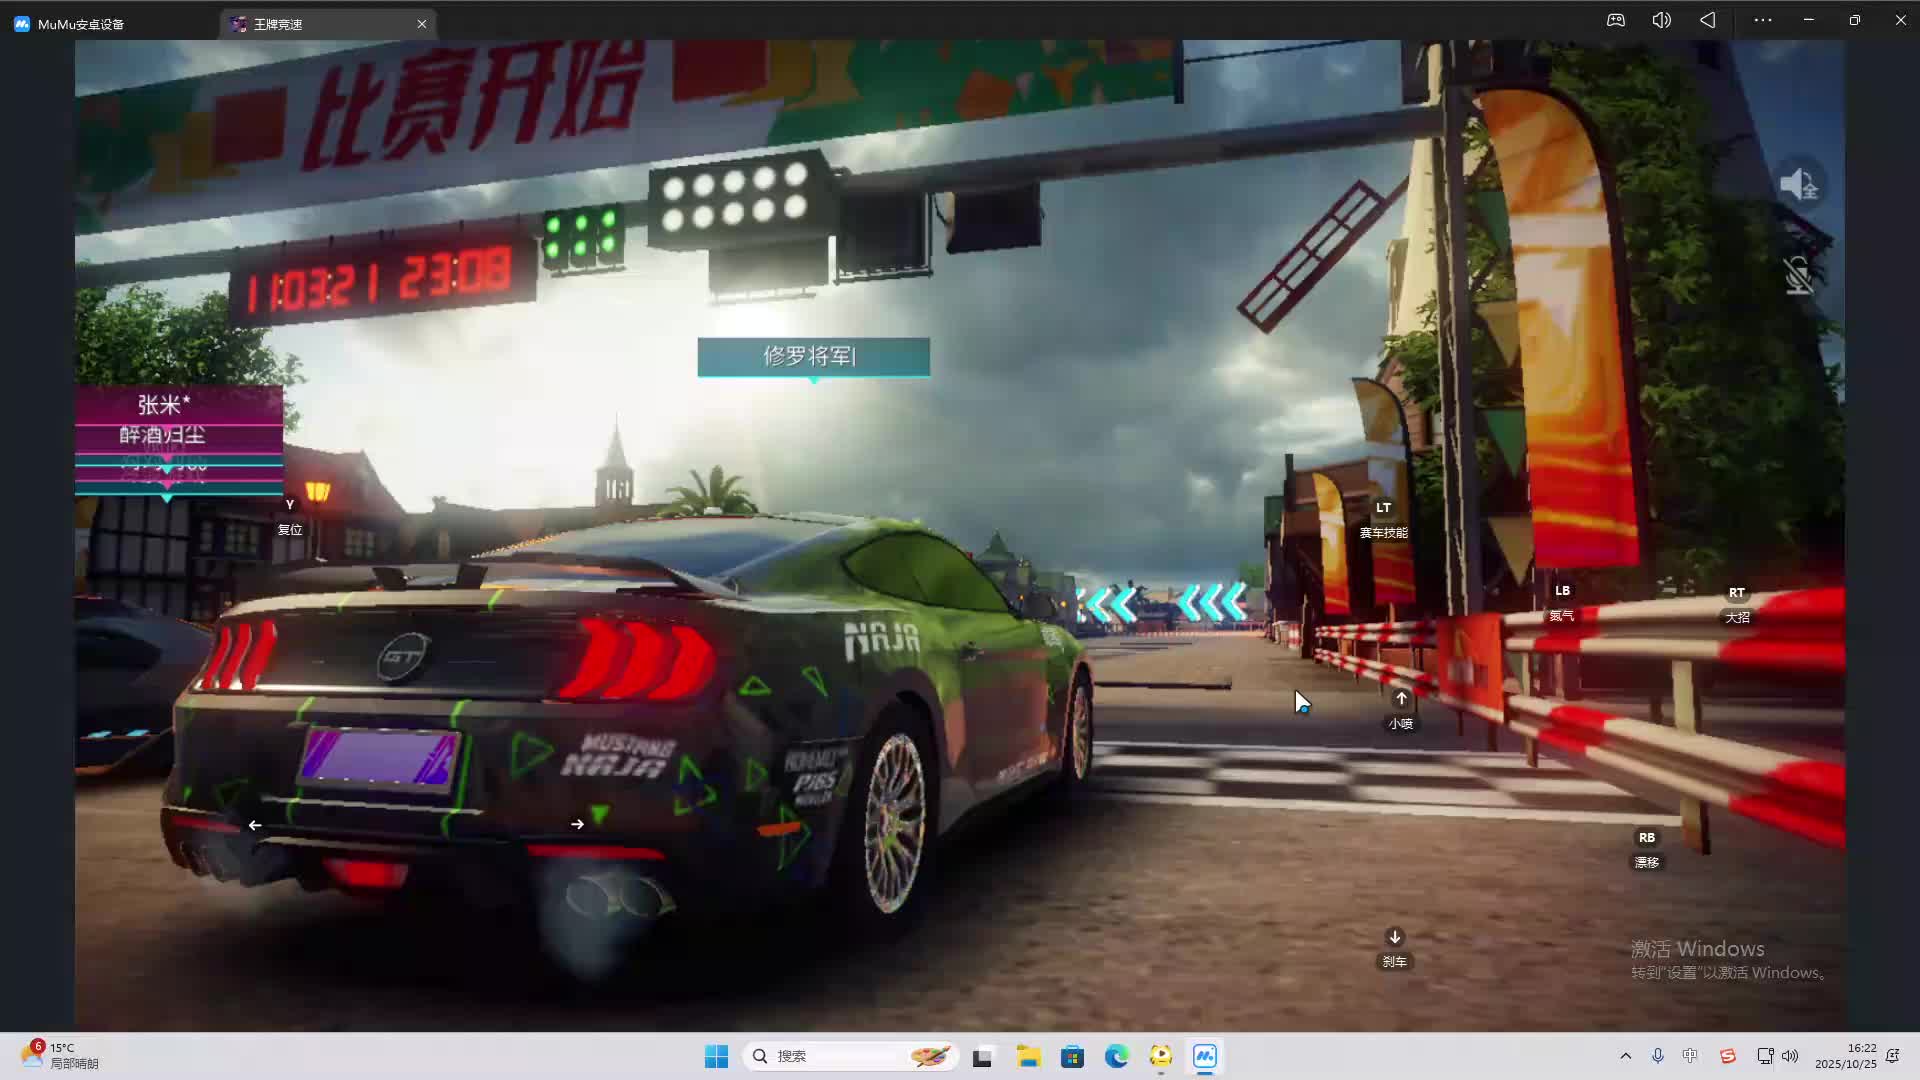Open the MuMu keyboard/gamepad mapping icon
The width and height of the screenshot is (1920, 1080).
tap(1616, 20)
